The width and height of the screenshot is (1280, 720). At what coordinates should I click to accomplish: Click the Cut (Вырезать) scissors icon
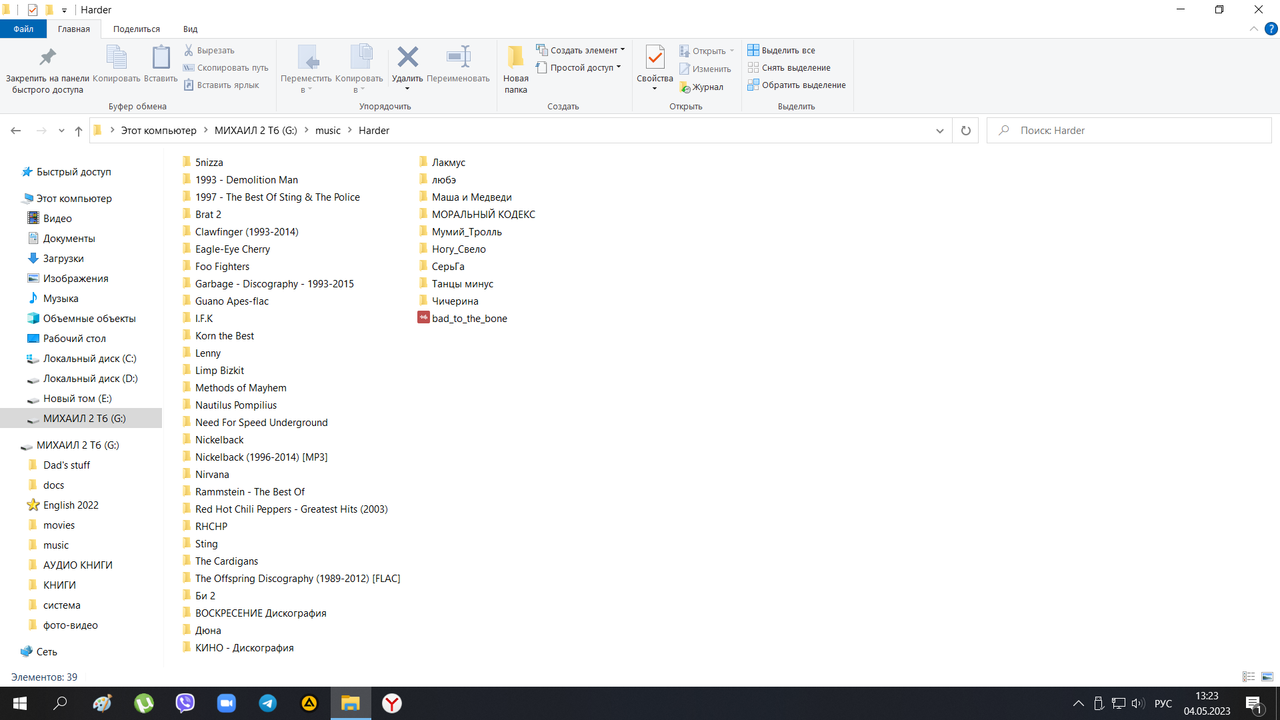pyautogui.click(x=189, y=50)
